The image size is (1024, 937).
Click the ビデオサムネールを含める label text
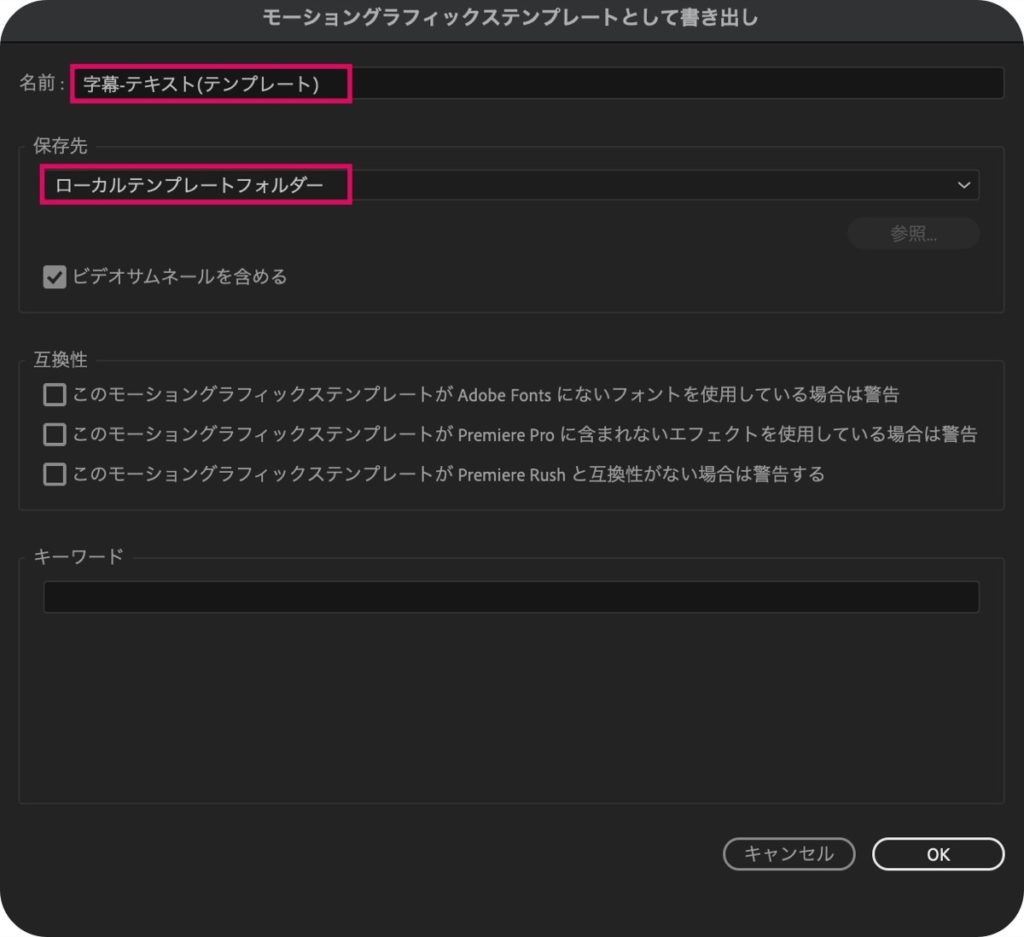click(180, 276)
